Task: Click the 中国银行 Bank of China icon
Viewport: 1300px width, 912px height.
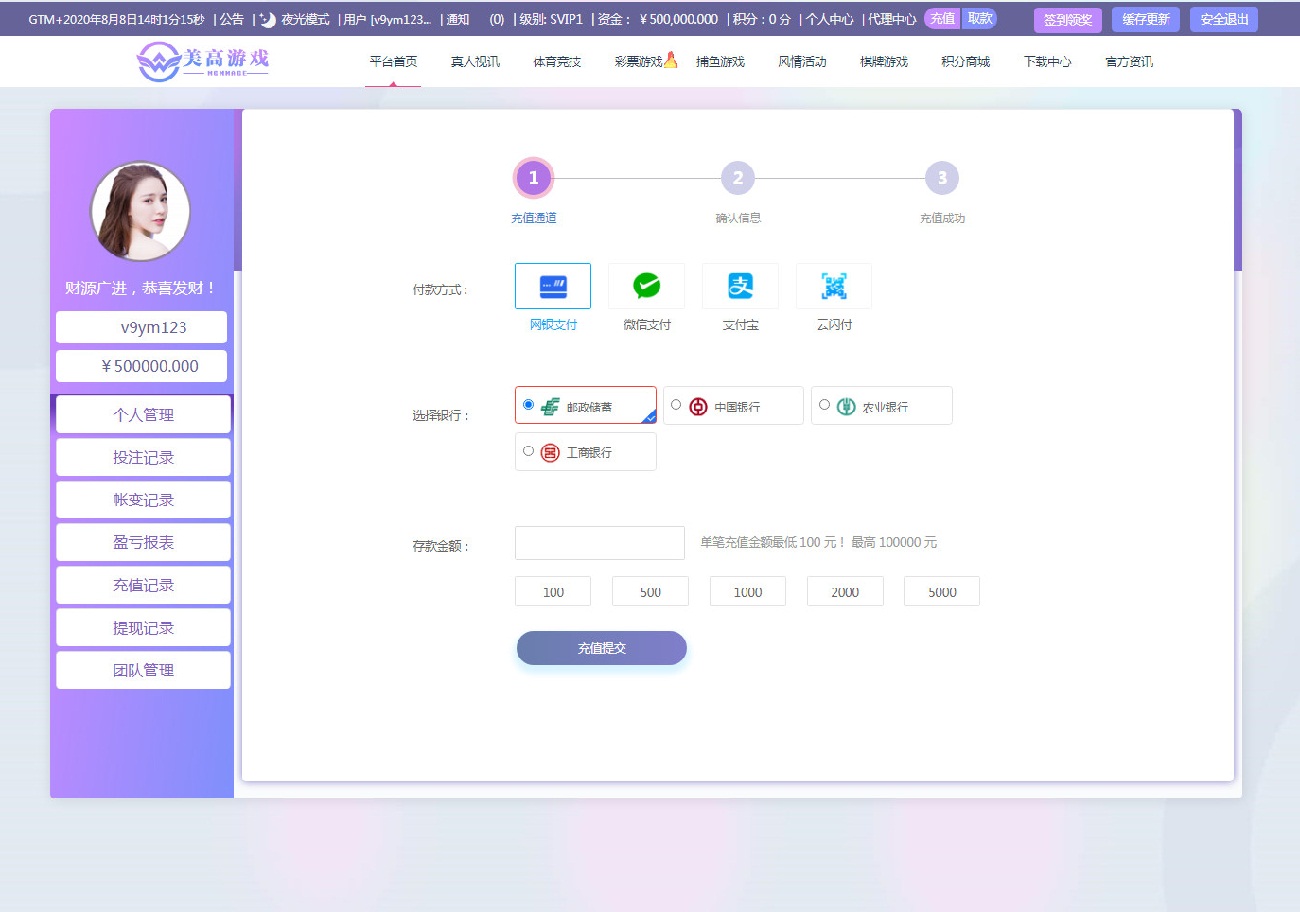Action: 700,404
